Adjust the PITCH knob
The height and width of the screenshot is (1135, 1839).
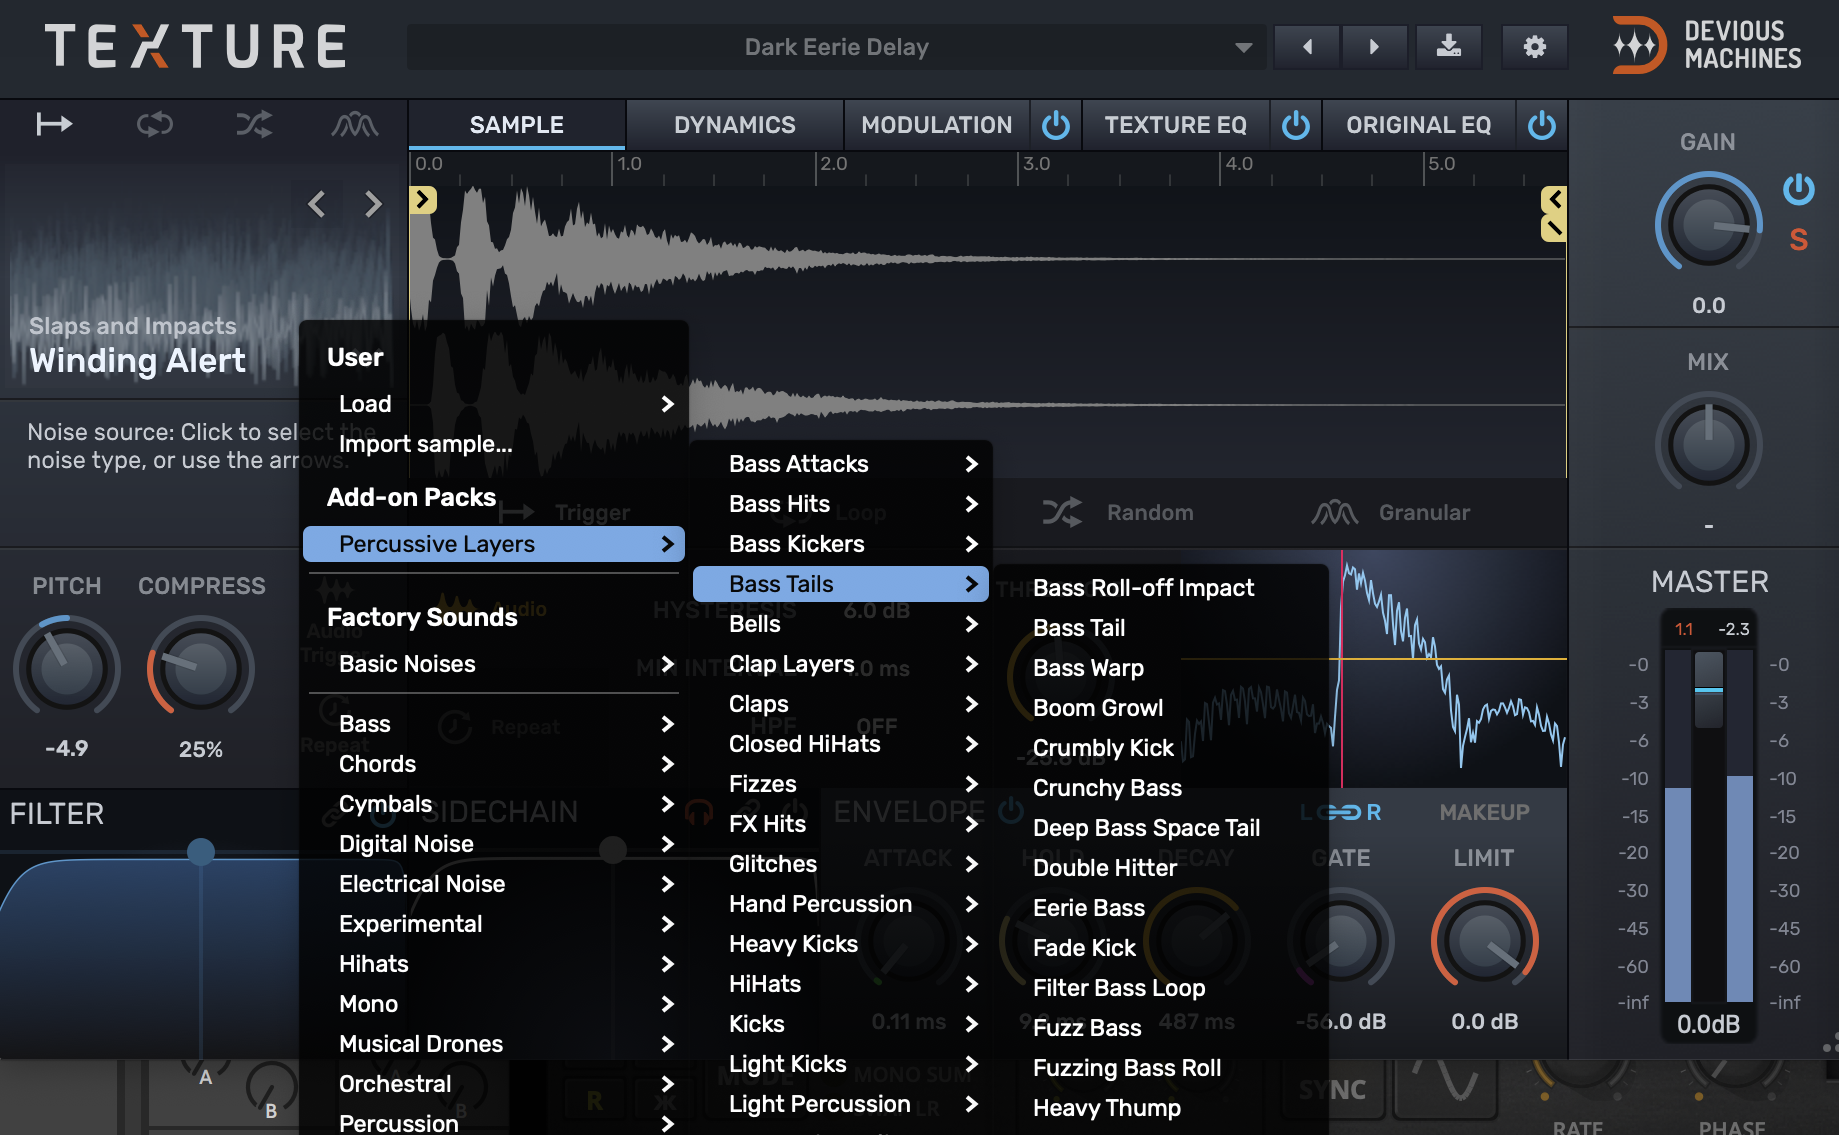pyautogui.click(x=66, y=668)
